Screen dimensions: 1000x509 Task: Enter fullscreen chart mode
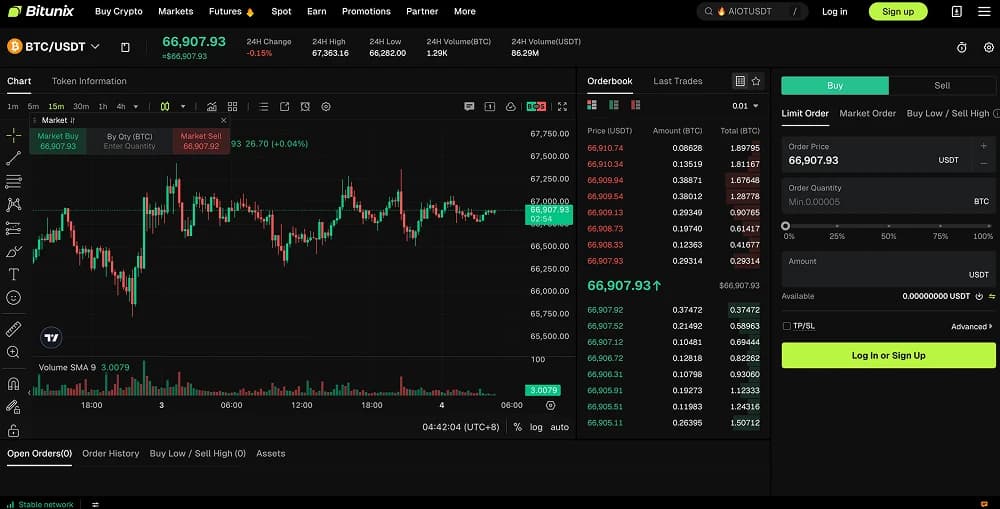click(x=562, y=107)
